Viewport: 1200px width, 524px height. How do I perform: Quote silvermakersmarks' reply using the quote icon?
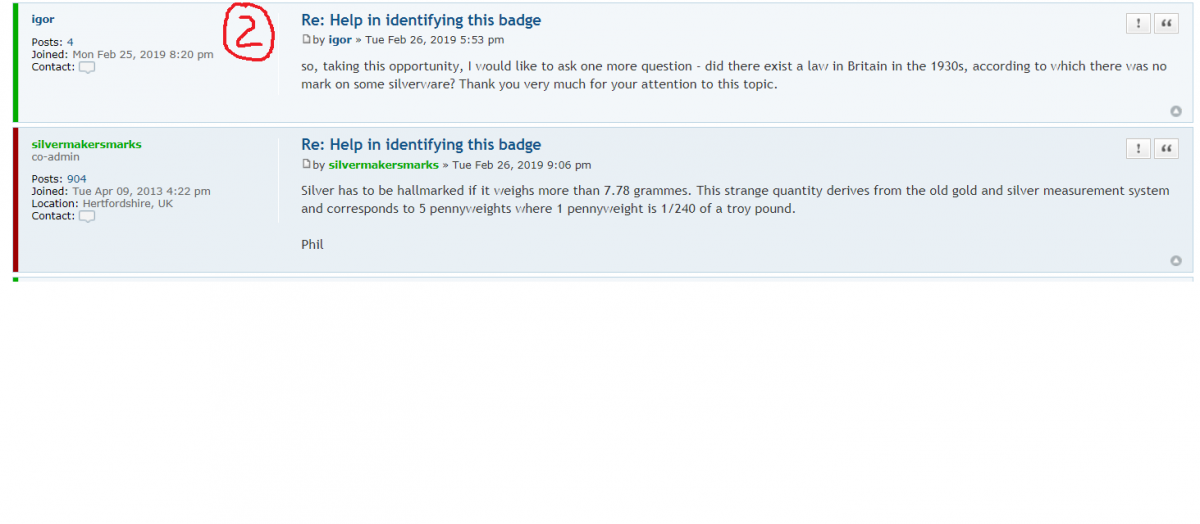pyautogui.click(x=1166, y=148)
